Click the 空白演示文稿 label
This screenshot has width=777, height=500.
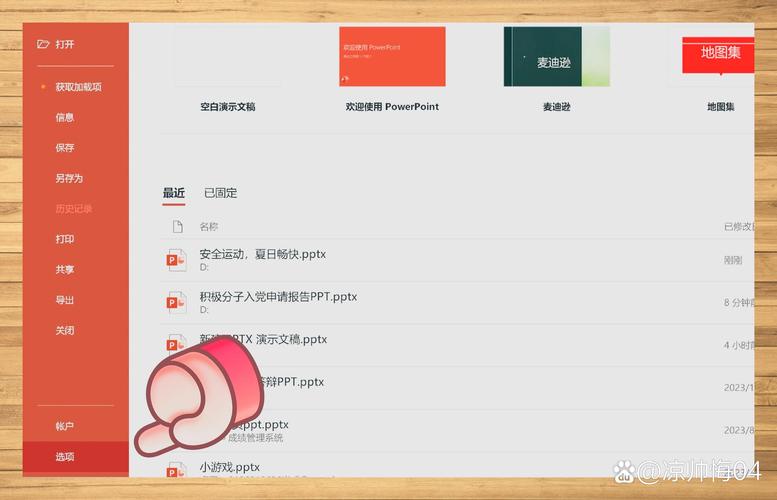coord(228,107)
